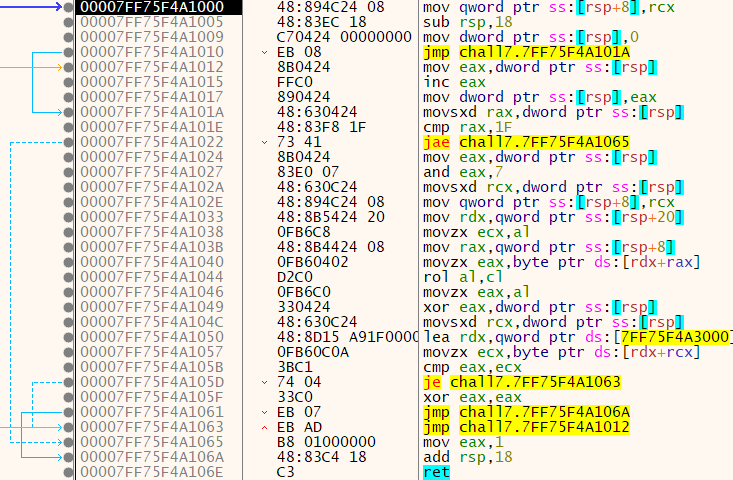733x480 pixels.
Task: Toggle breakpoint dot at address 00007FF75F4A106E
Action: [x=69, y=472]
